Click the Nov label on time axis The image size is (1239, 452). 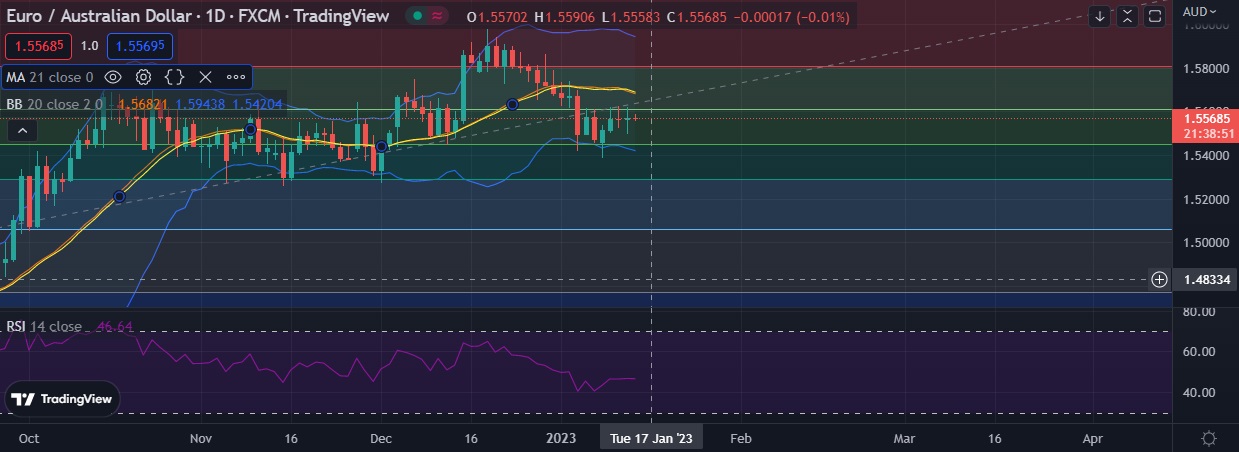click(201, 438)
